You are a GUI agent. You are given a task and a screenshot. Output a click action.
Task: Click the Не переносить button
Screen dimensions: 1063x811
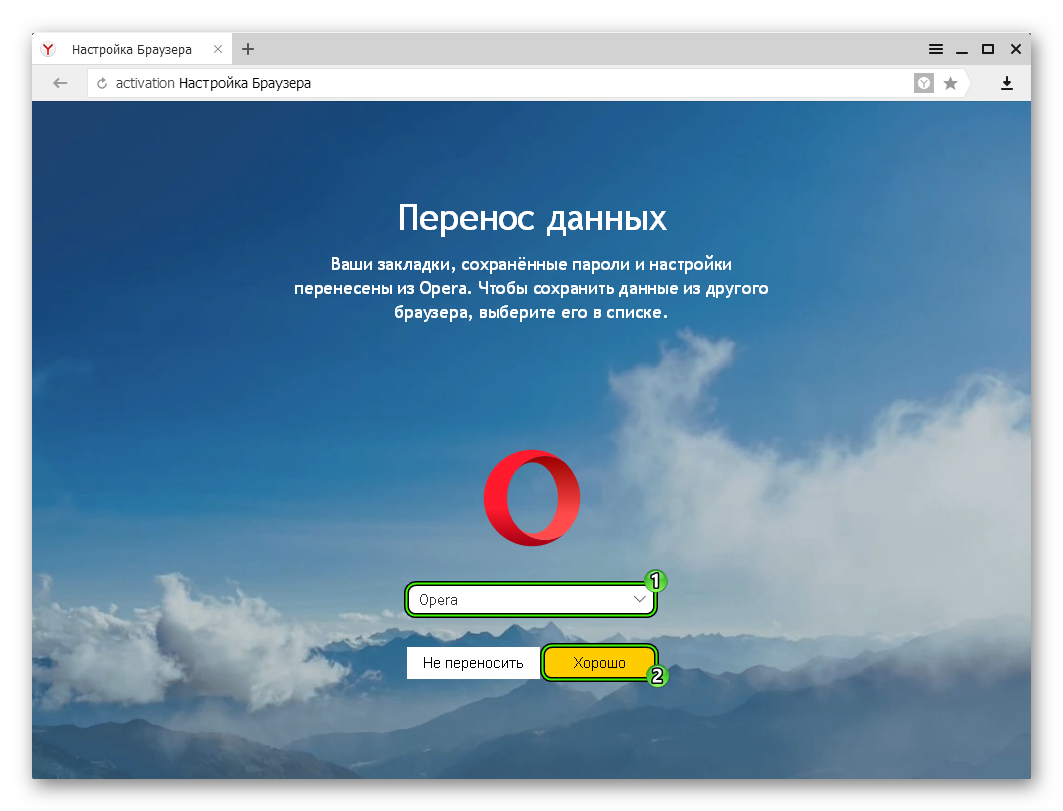(473, 662)
